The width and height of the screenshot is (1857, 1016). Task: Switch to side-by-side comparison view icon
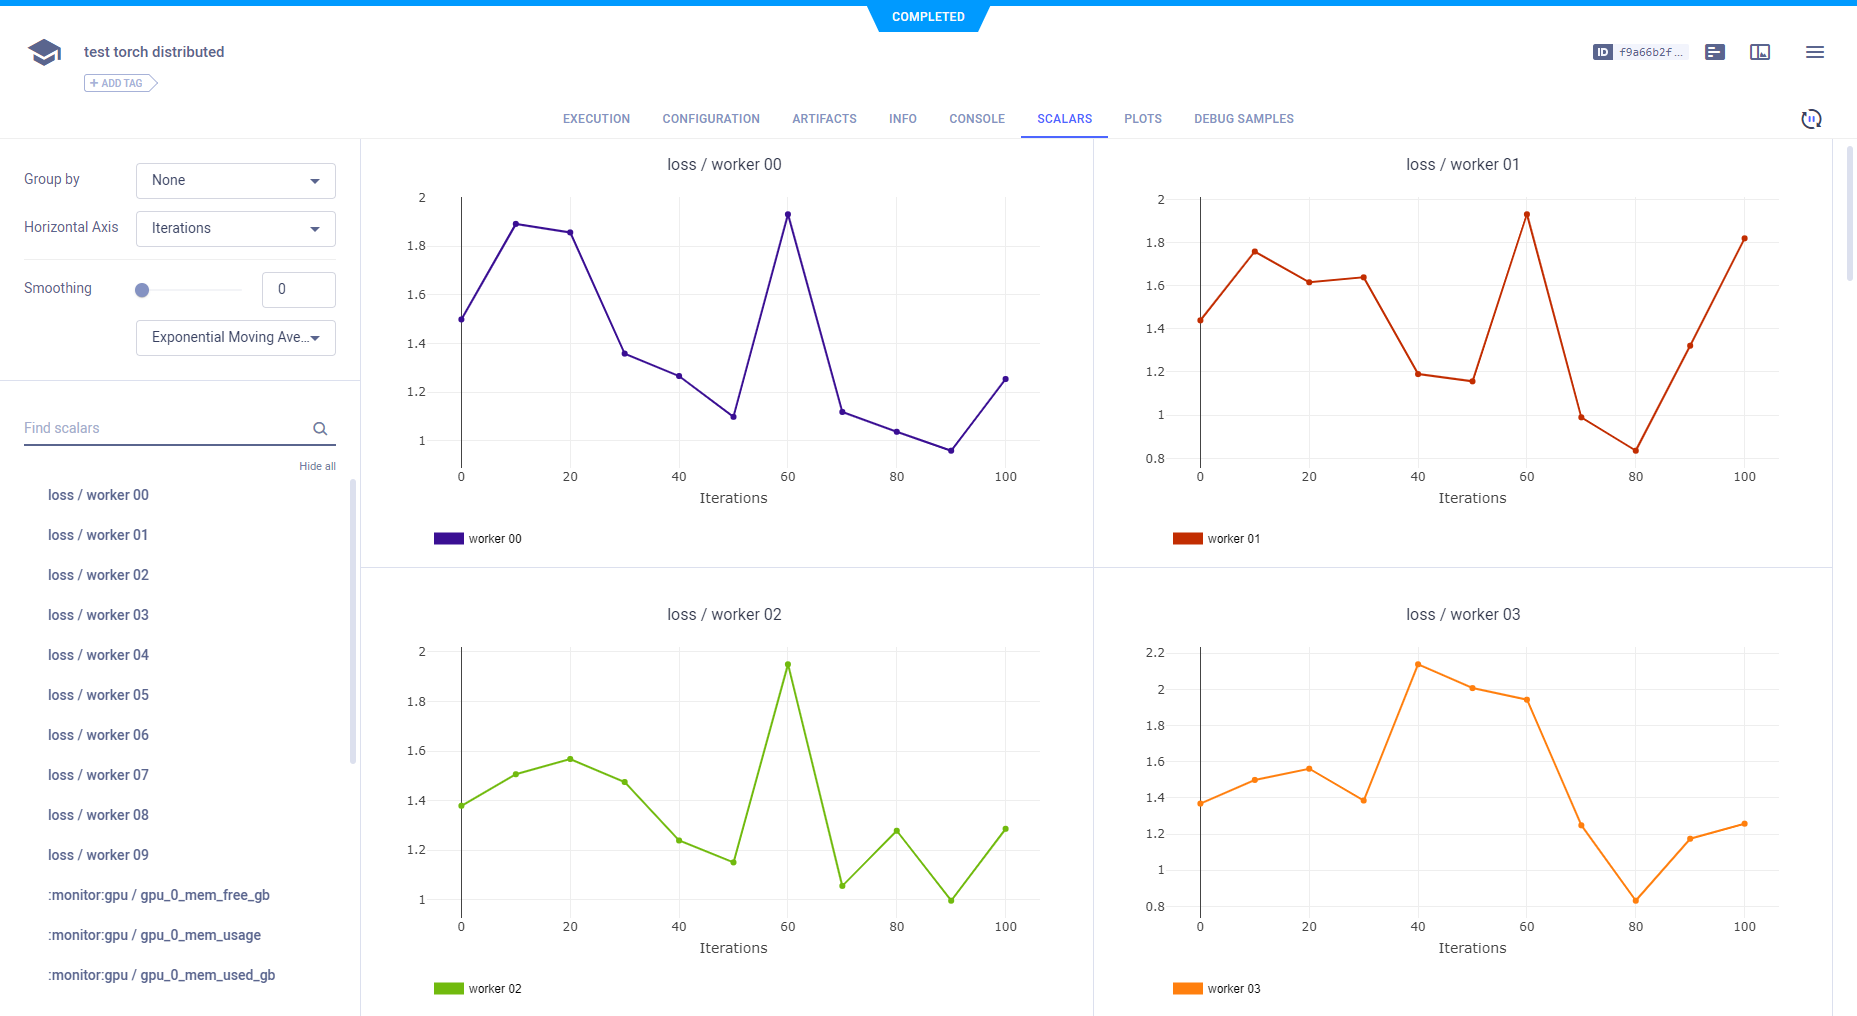[1760, 52]
